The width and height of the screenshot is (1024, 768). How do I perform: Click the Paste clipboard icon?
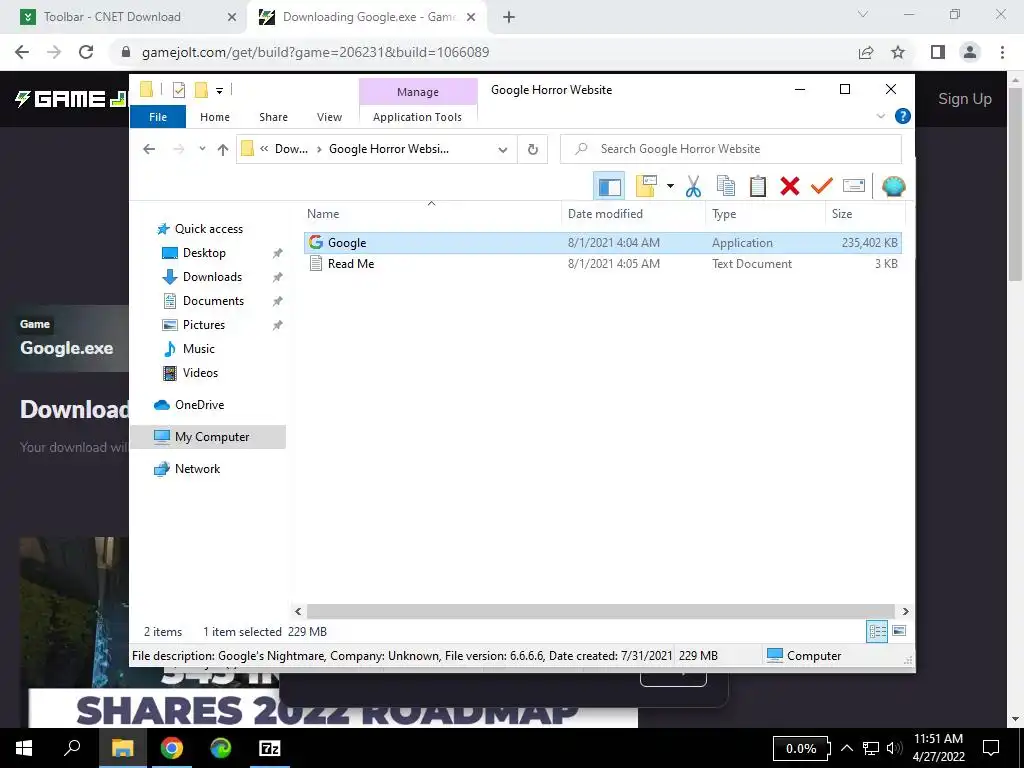pos(758,187)
